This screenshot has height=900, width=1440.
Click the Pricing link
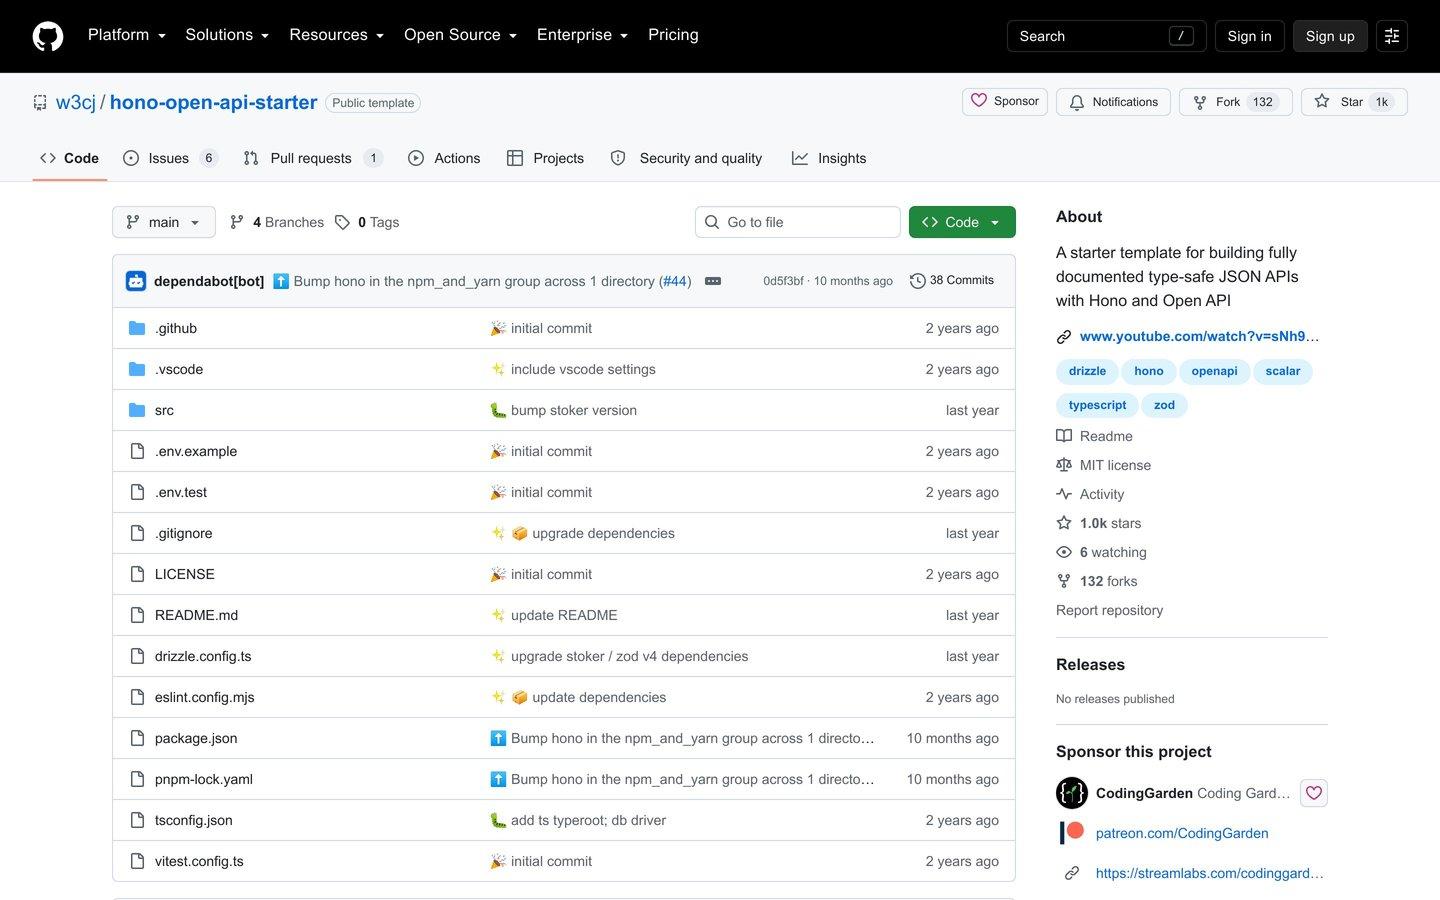coord(673,35)
